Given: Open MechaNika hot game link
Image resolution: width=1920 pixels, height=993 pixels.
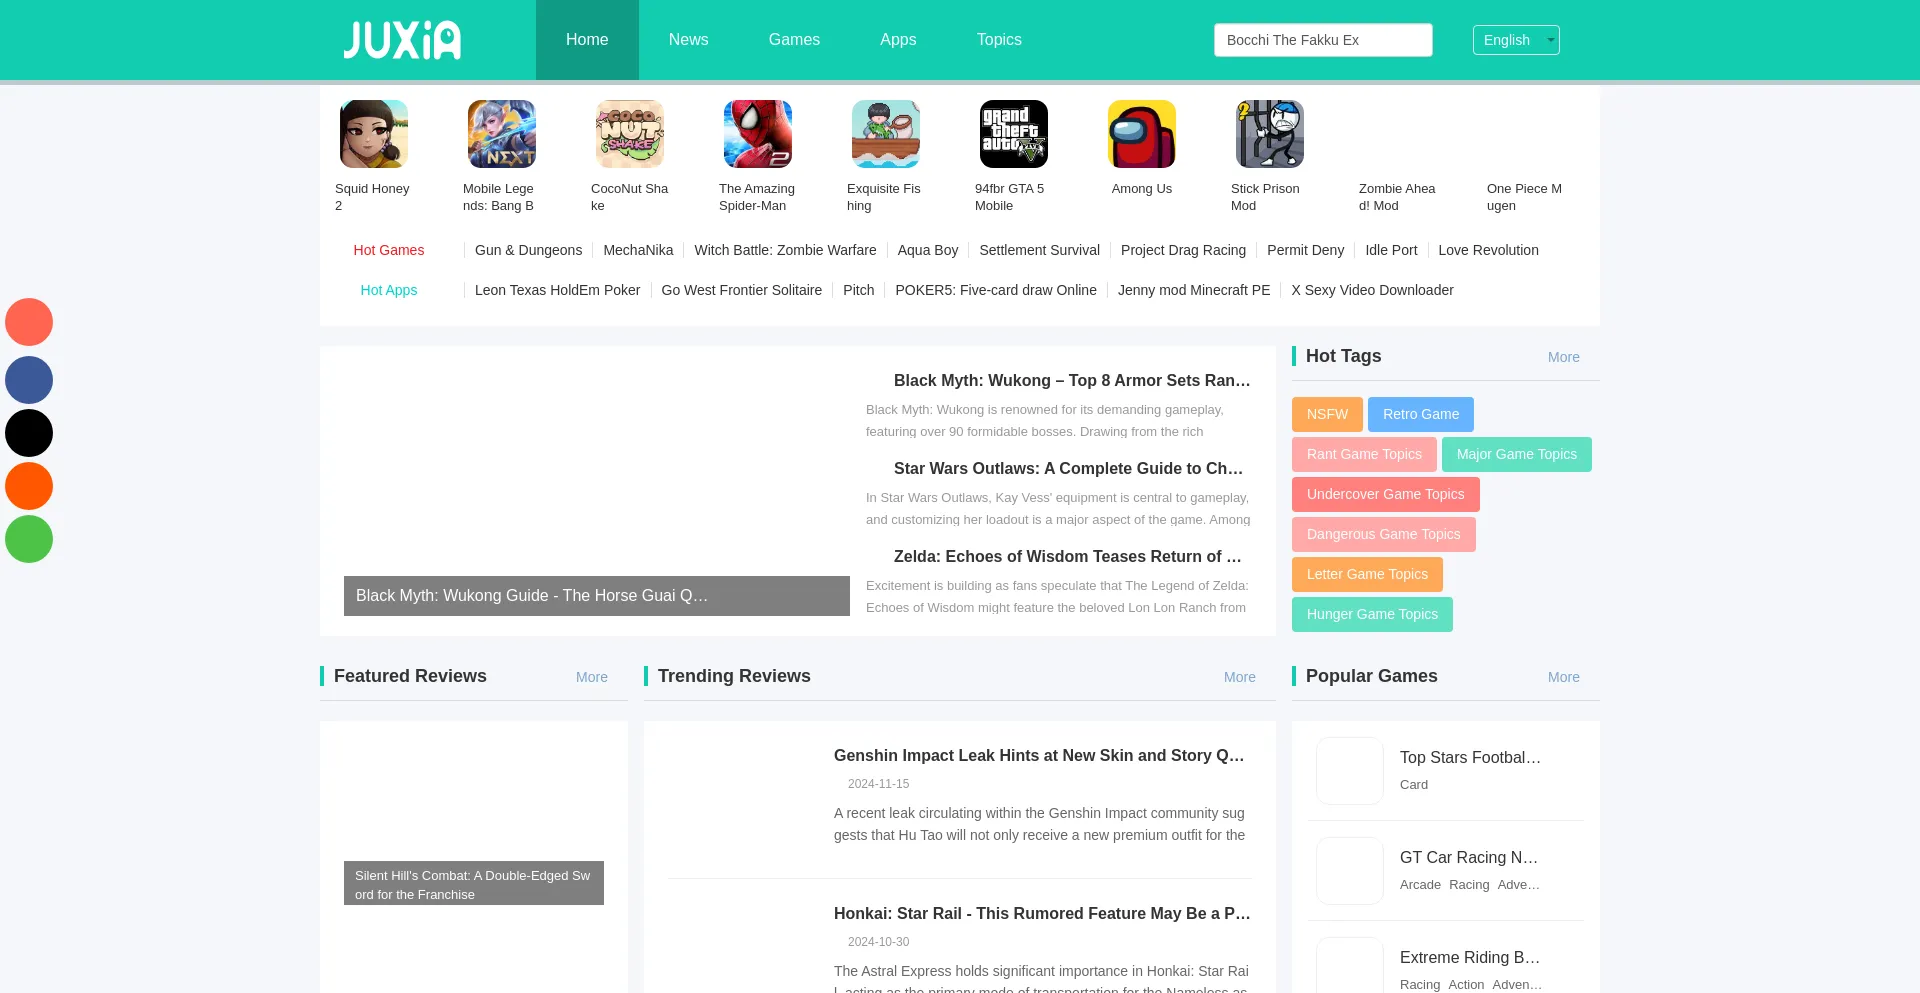Looking at the screenshot, I should [638, 250].
